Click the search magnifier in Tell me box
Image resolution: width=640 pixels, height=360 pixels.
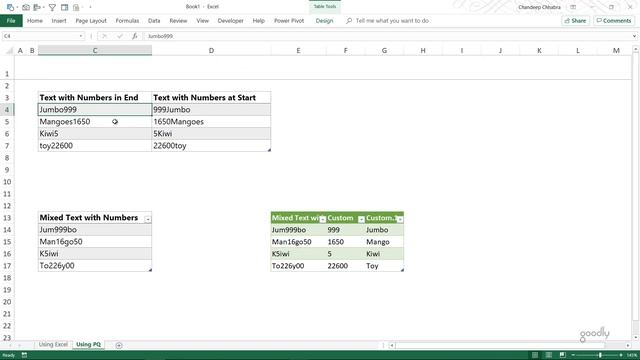point(349,21)
